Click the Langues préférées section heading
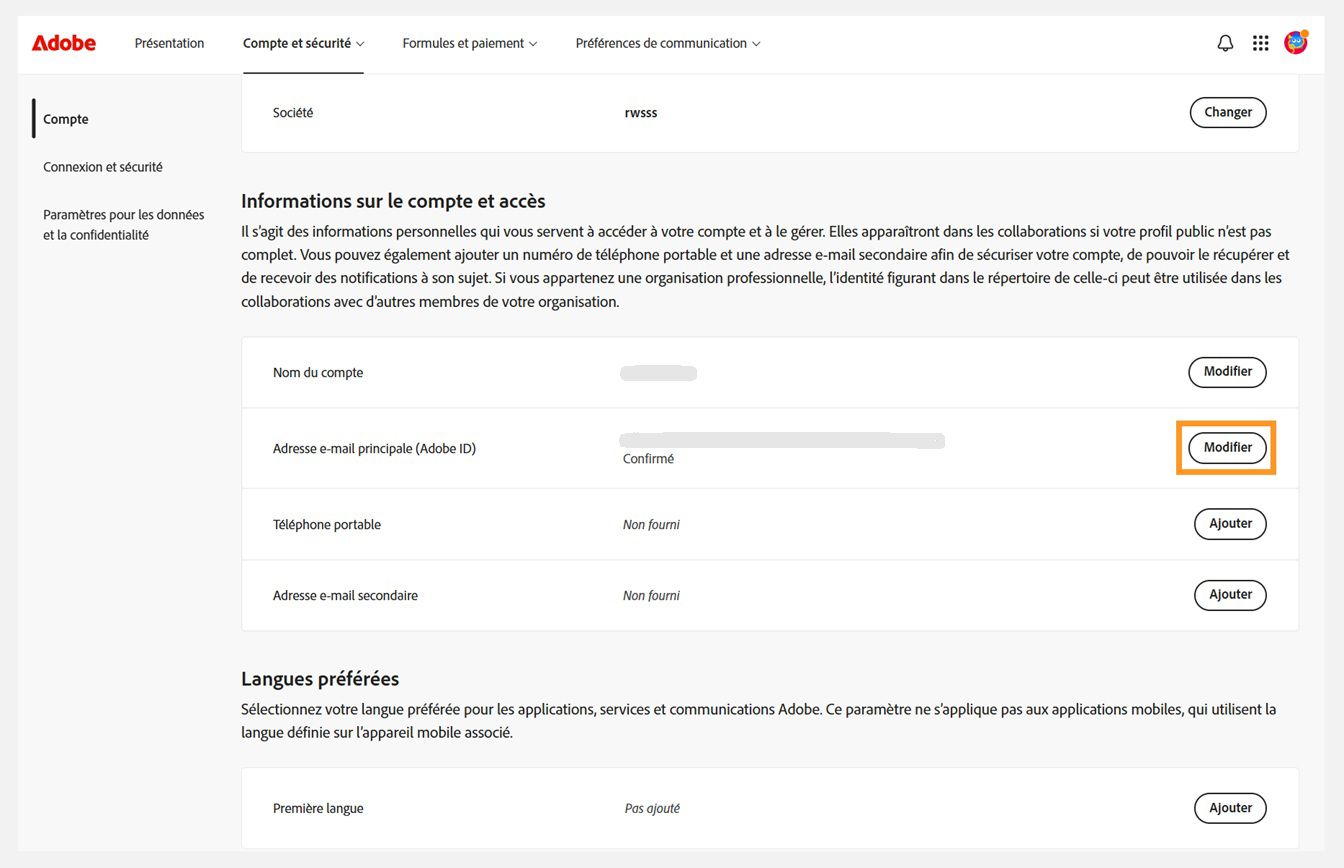This screenshot has width=1344, height=868. click(x=319, y=678)
